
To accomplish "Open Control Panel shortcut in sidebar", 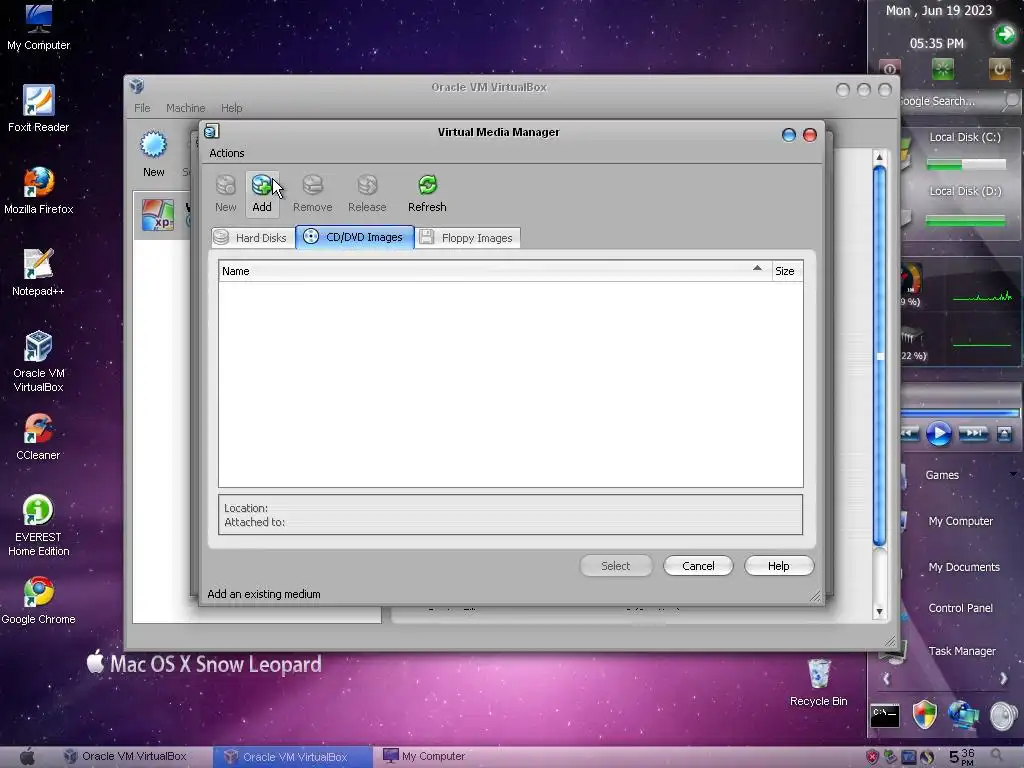I will (960, 608).
